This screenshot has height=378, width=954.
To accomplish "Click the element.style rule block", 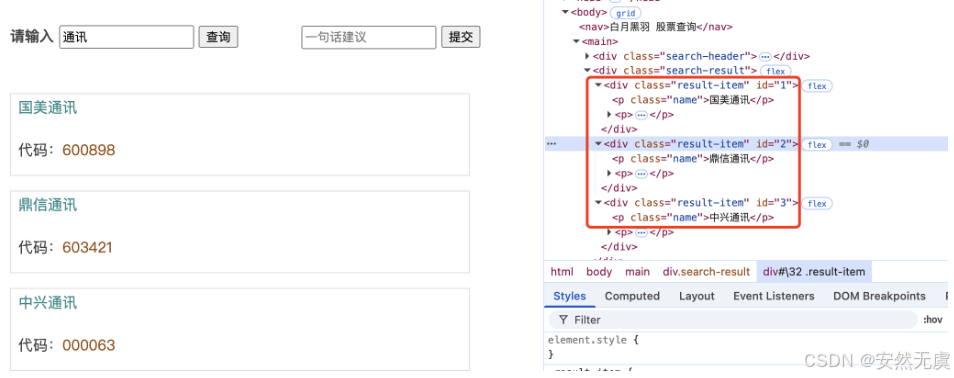I will [x=593, y=347].
